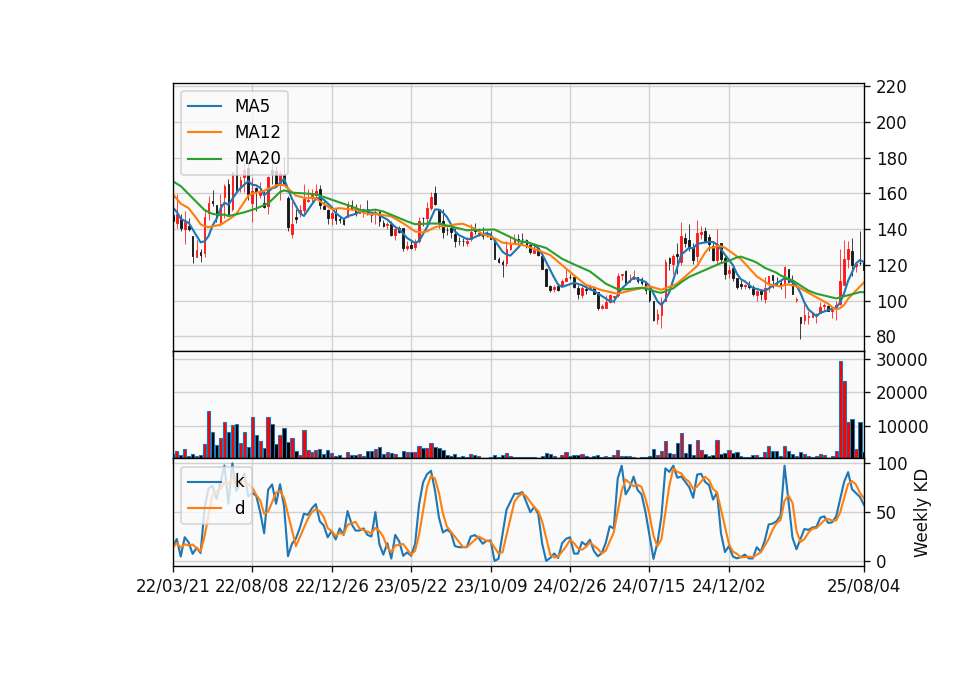Click the MA12 legend label
Viewport: 960px width, 690px height.
pyautogui.click(x=257, y=132)
